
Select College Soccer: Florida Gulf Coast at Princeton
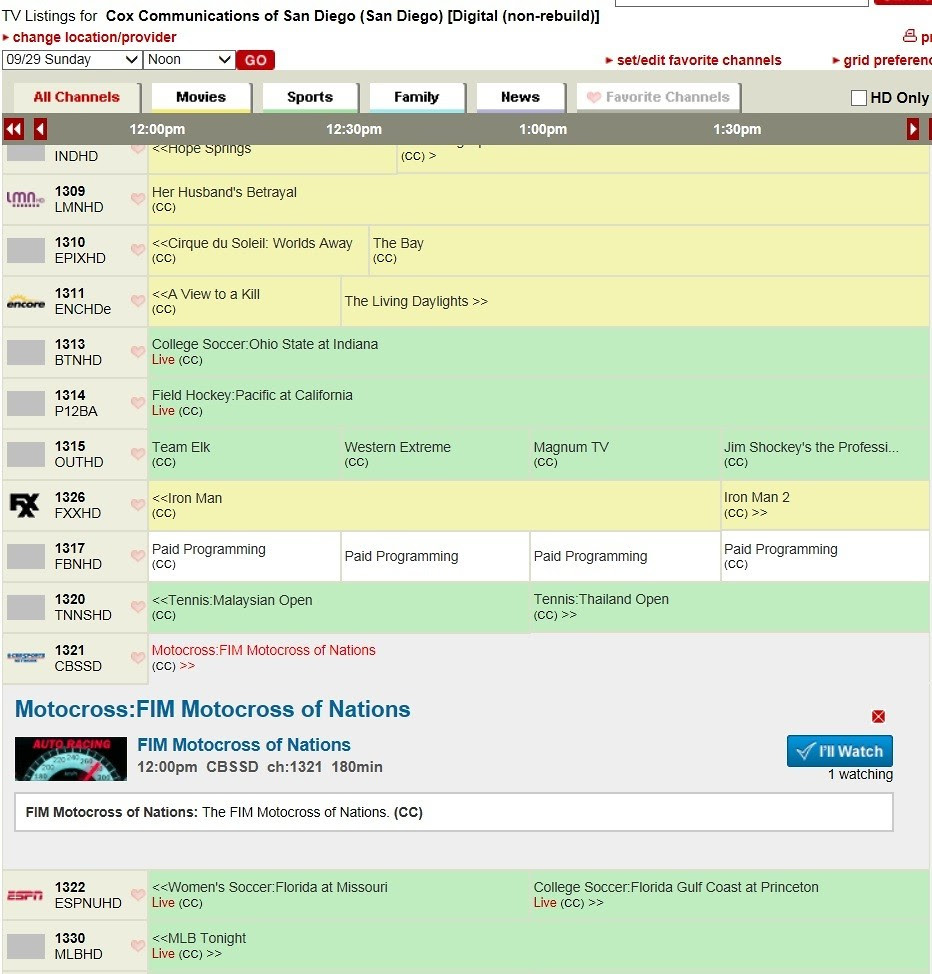click(x=676, y=887)
